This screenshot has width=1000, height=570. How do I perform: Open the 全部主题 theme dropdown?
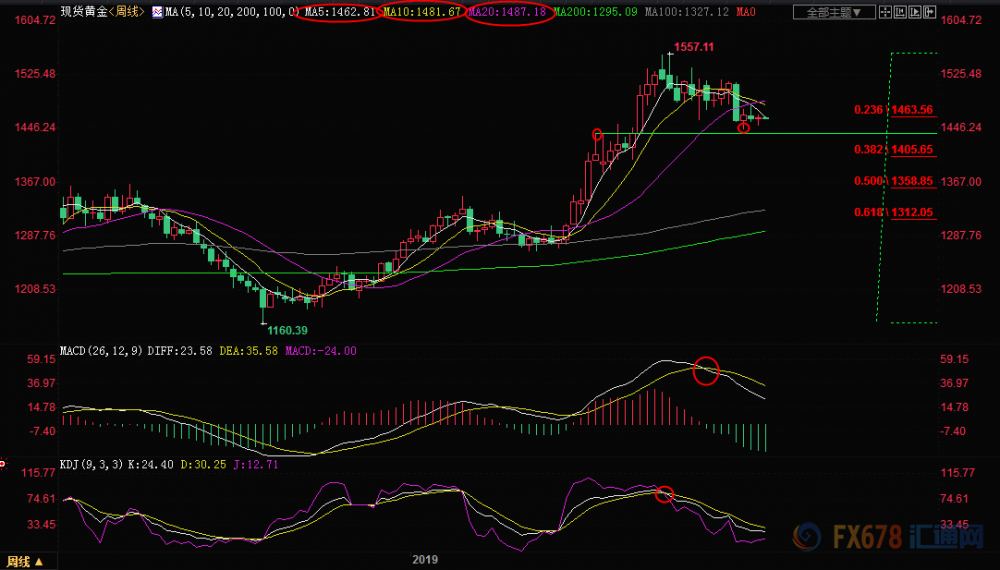point(834,12)
